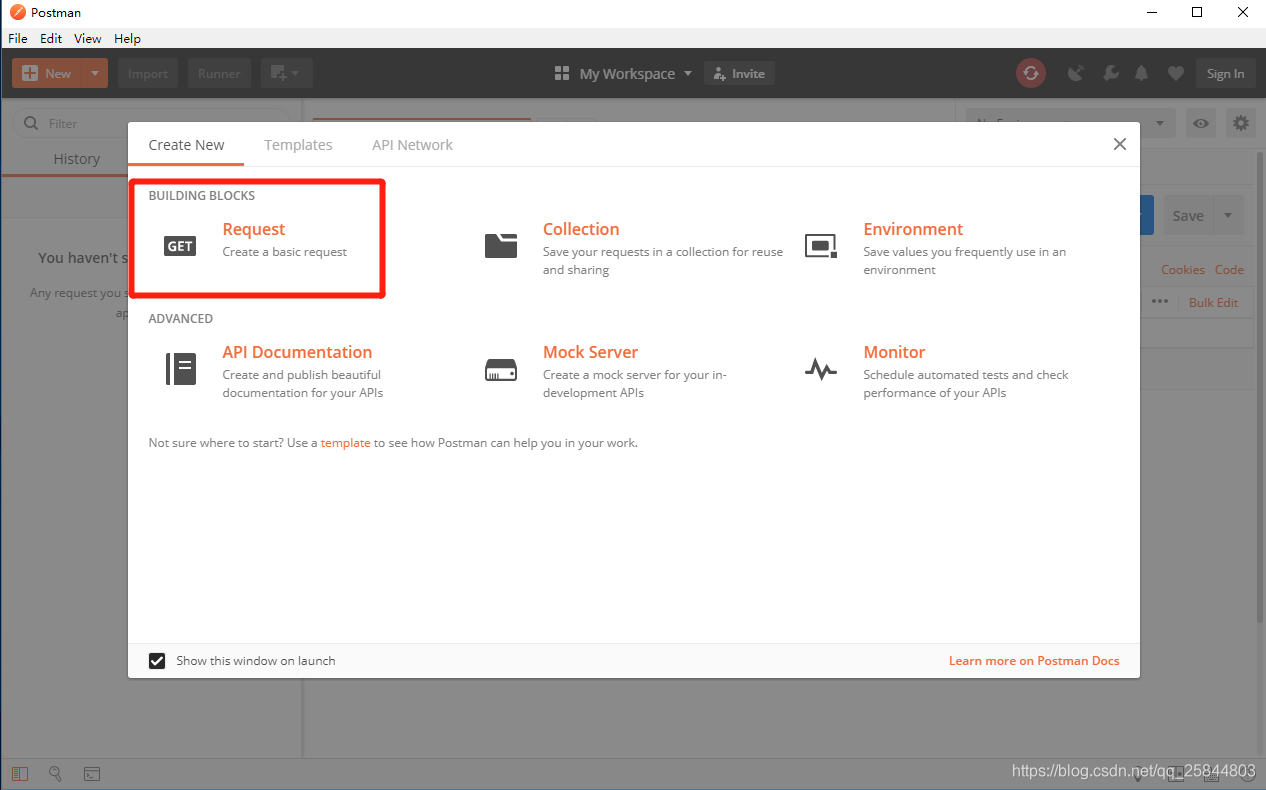Click the orange sync status icon
This screenshot has width=1266, height=790.
coord(1030,73)
